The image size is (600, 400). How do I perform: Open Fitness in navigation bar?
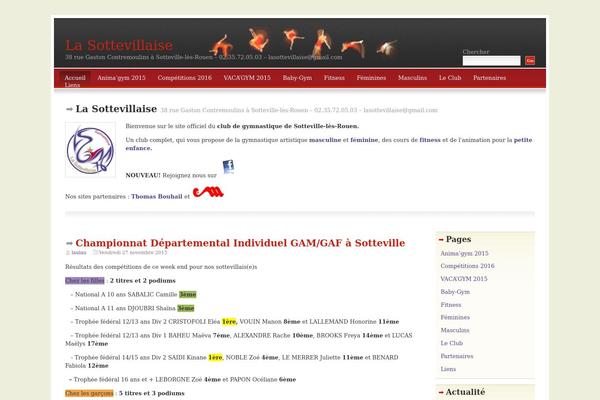(334, 78)
